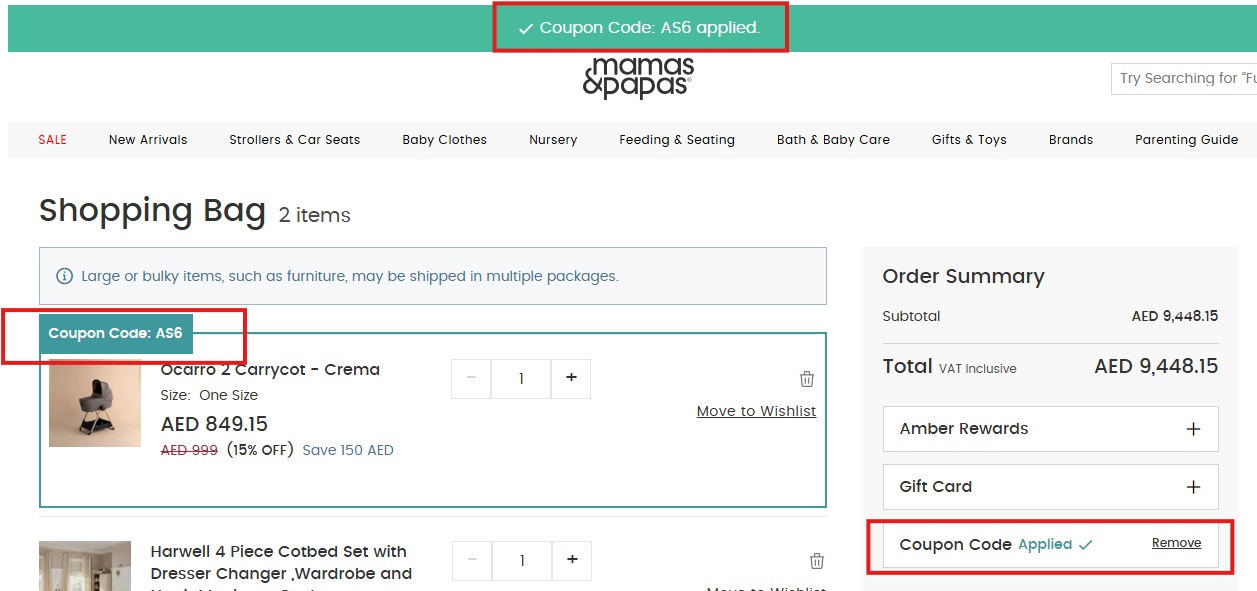The height and width of the screenshot is (591, 1257).
Task: Delete Ocarro 2 Carrycot with trash icon
Action: [x=807, y=379]
